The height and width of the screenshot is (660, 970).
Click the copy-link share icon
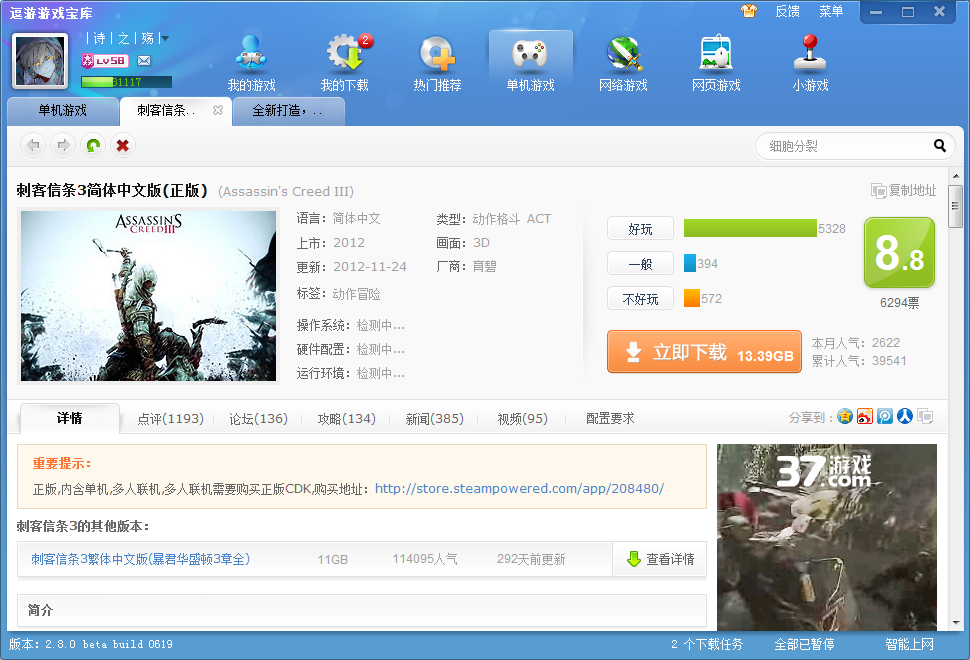pyautogui.click(x=925, y=416)
